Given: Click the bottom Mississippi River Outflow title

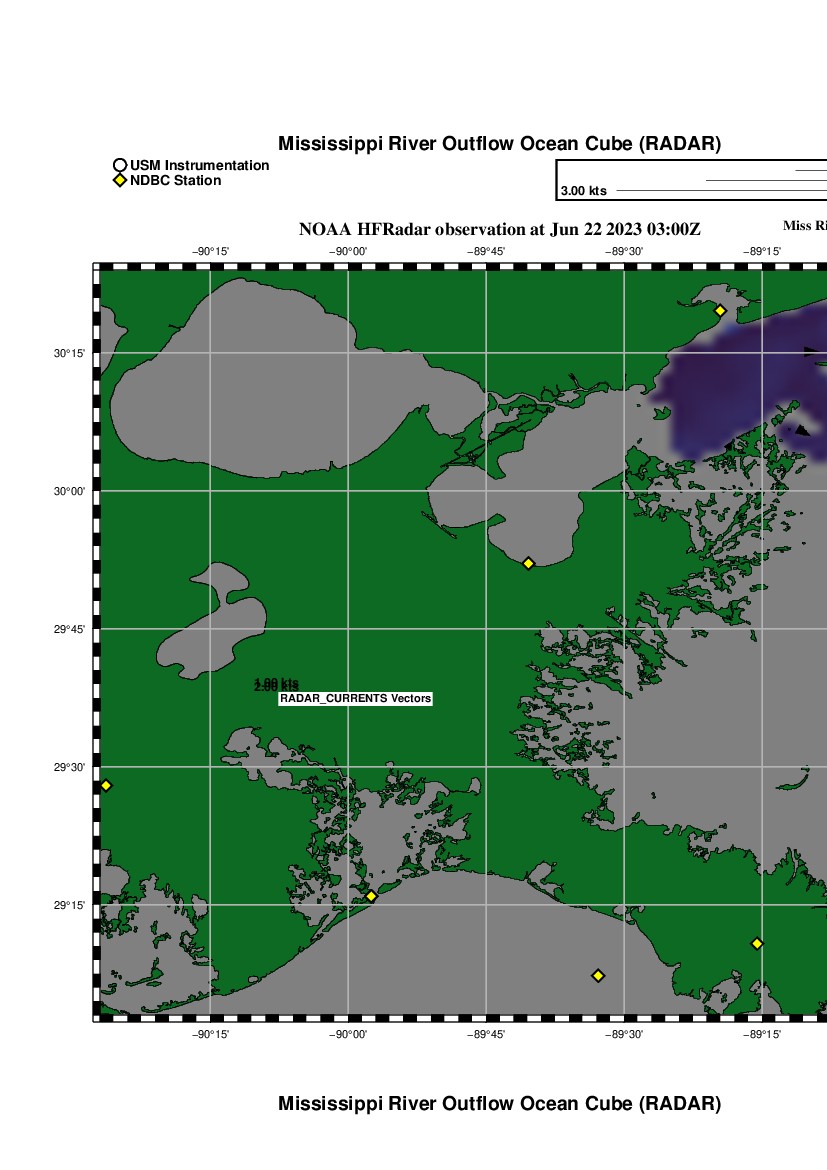Looking at the screenshot, I should (499, 1104).
